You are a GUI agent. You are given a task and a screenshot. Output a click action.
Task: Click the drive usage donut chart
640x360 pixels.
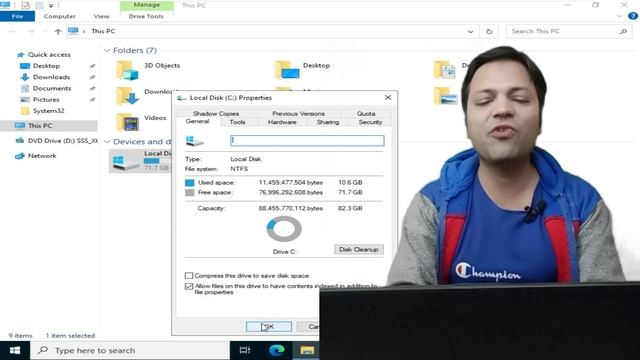pyautogui.click(x=284, y=229)
